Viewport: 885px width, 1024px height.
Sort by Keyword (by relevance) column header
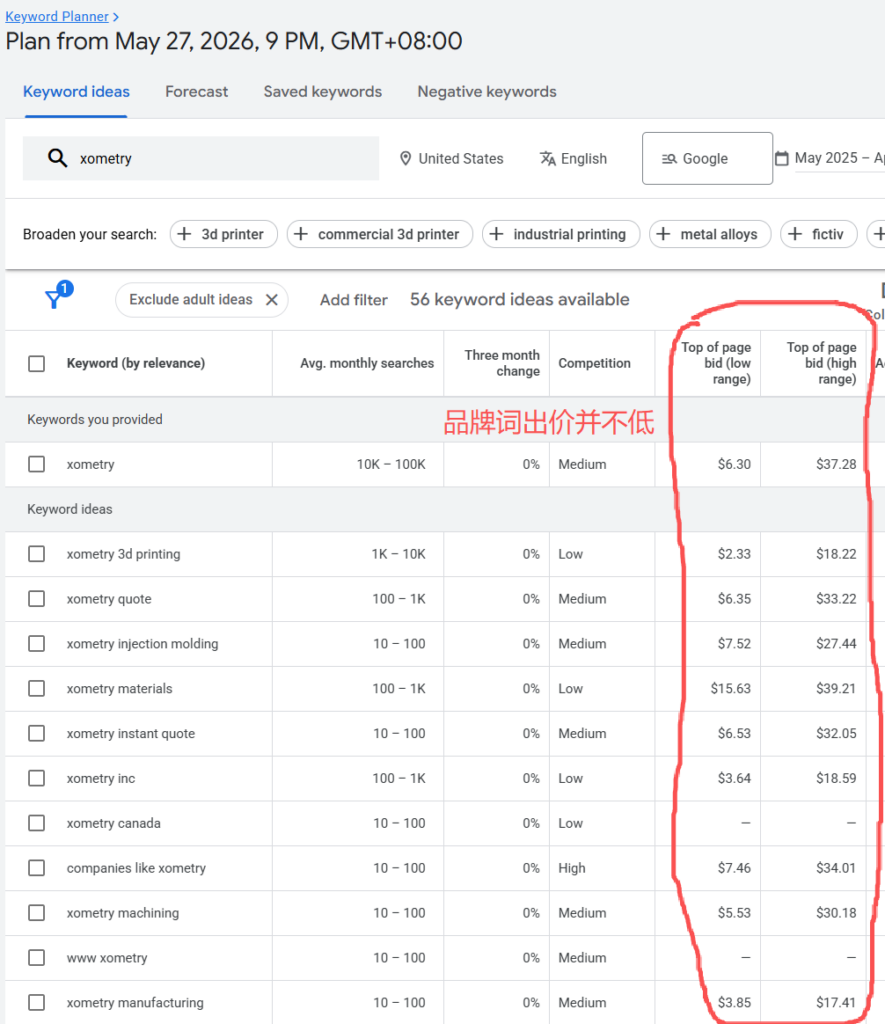136,364
